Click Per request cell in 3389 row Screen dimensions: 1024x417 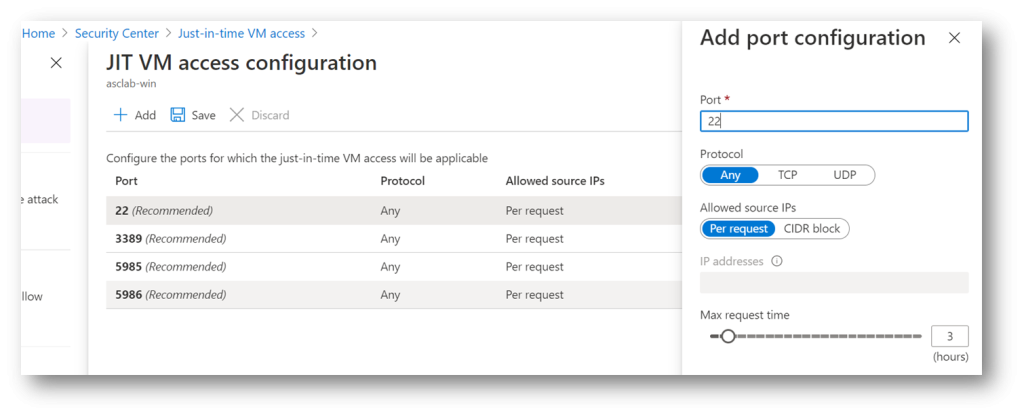pos(534,239)
